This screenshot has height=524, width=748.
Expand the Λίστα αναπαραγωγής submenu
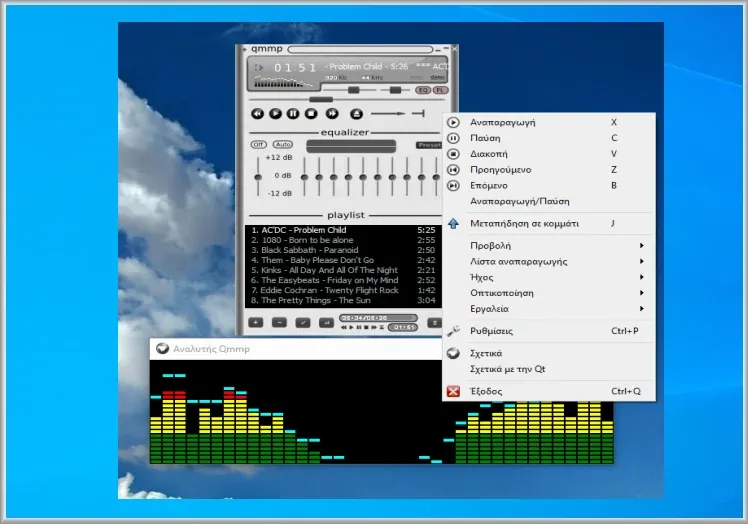[x=549, y=261]
